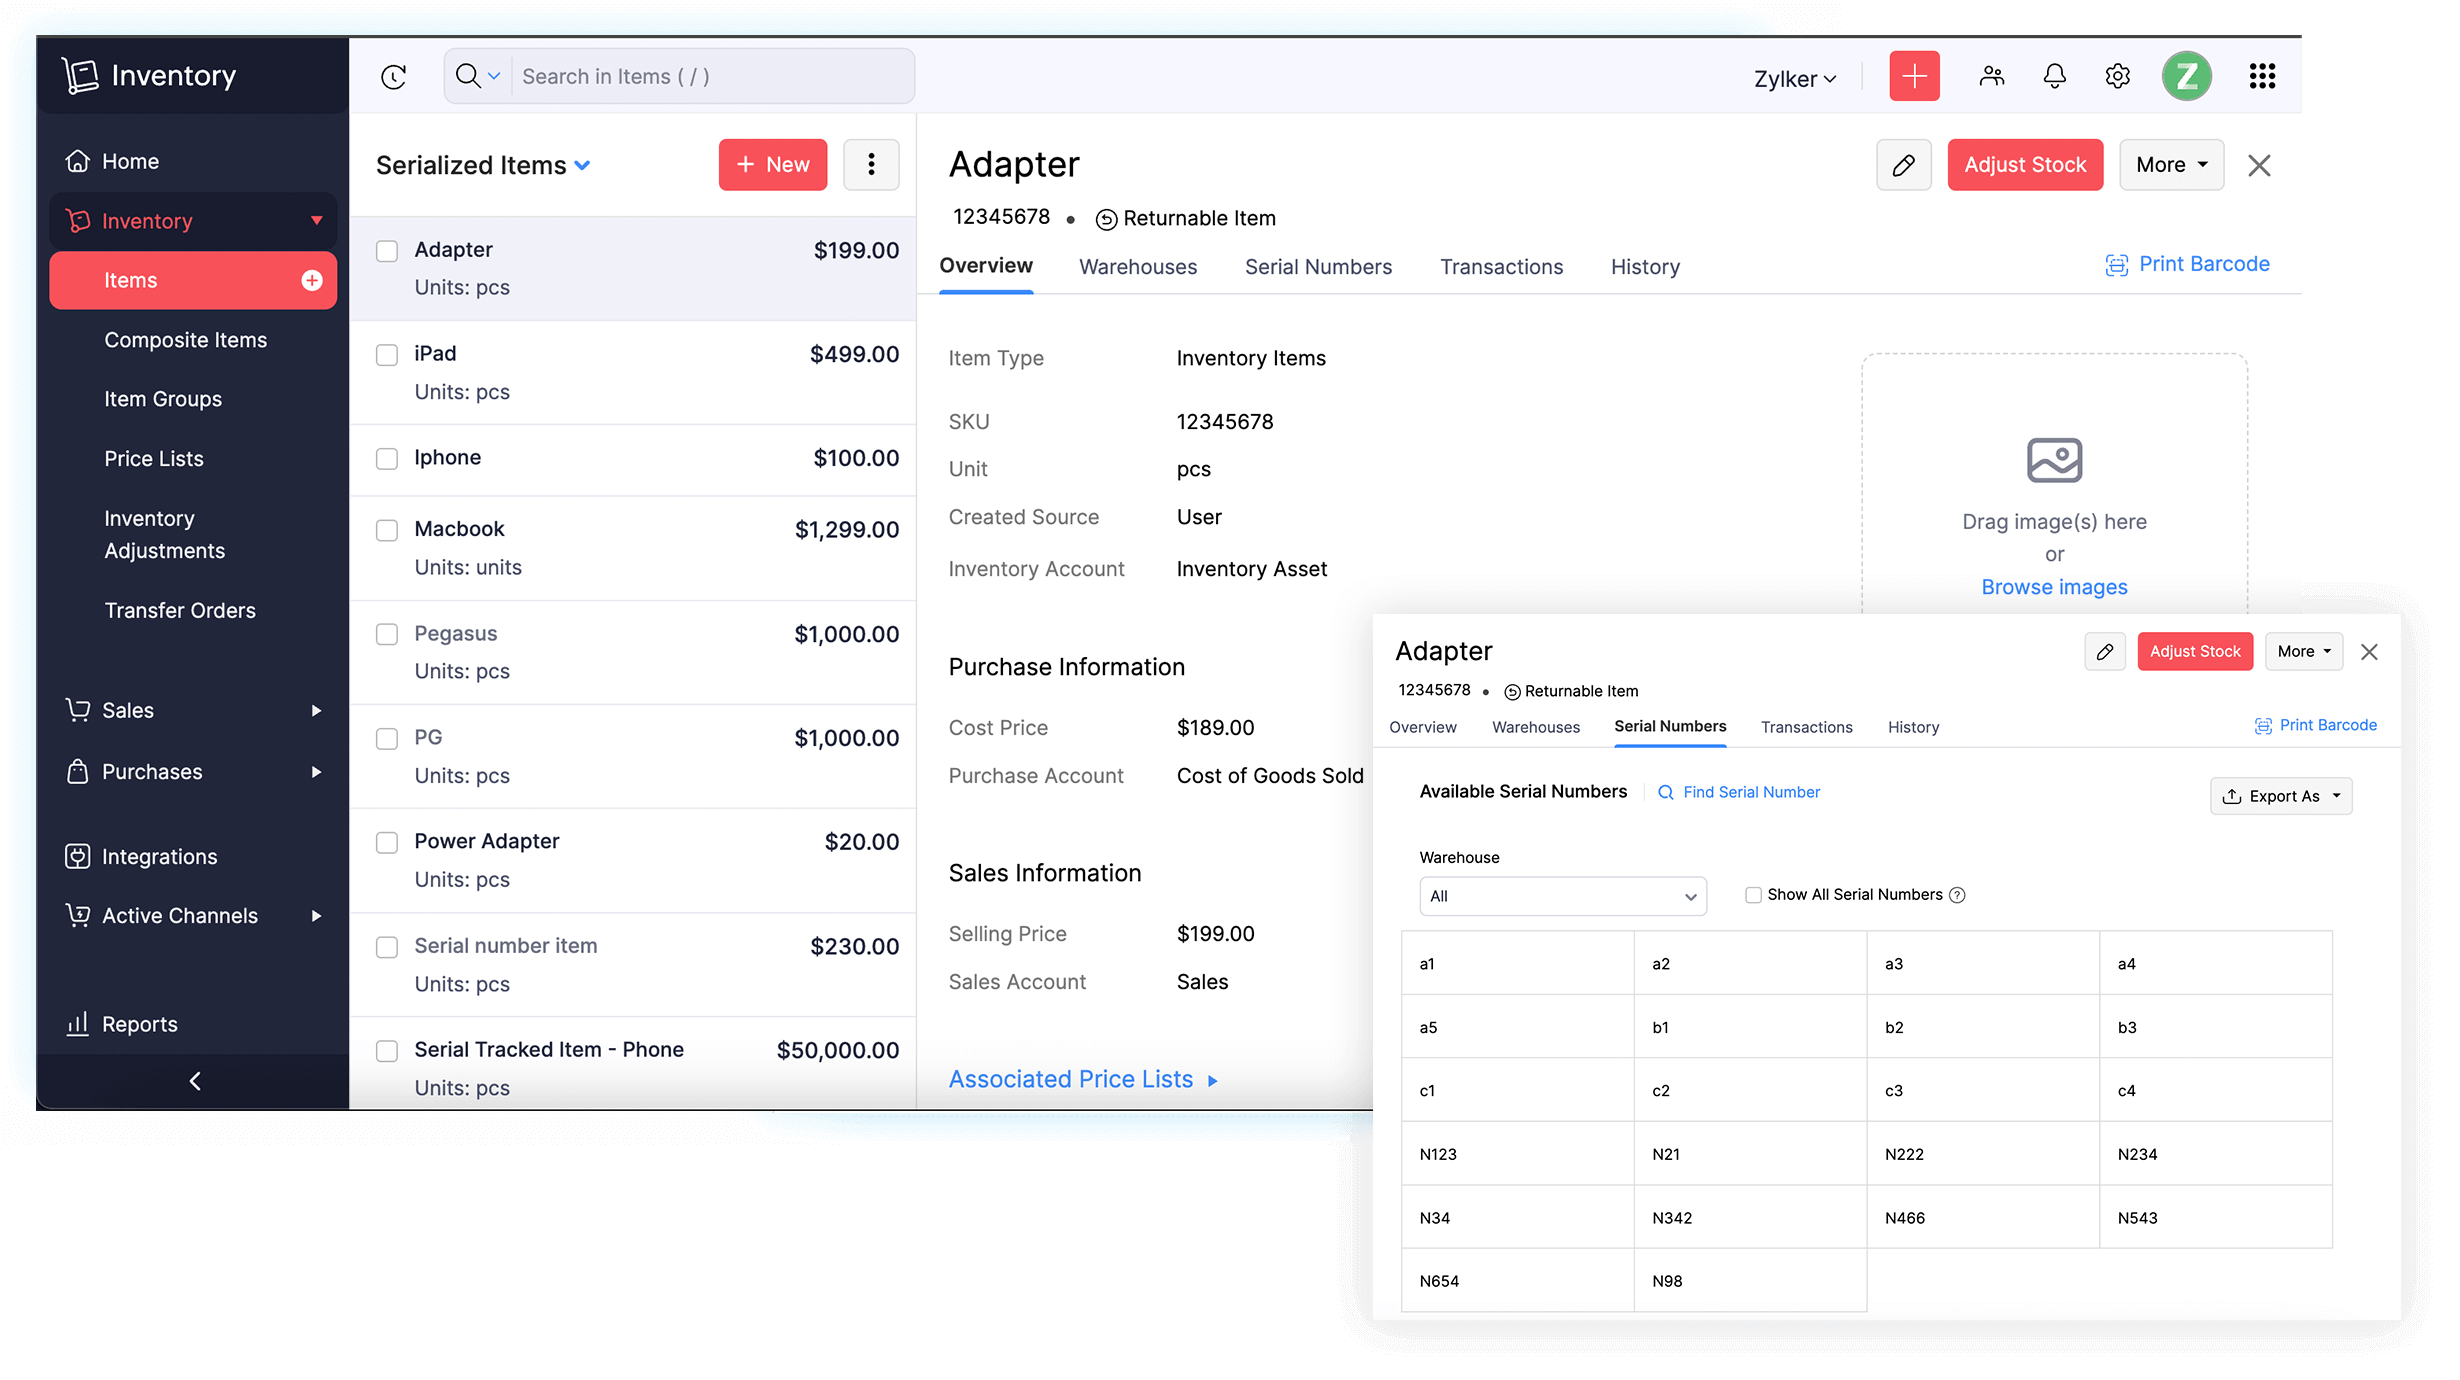Screen dimensions: 2460x1380
Task: Open the edit pencil icon for Adapter
Action: [x=1903, y=164]
